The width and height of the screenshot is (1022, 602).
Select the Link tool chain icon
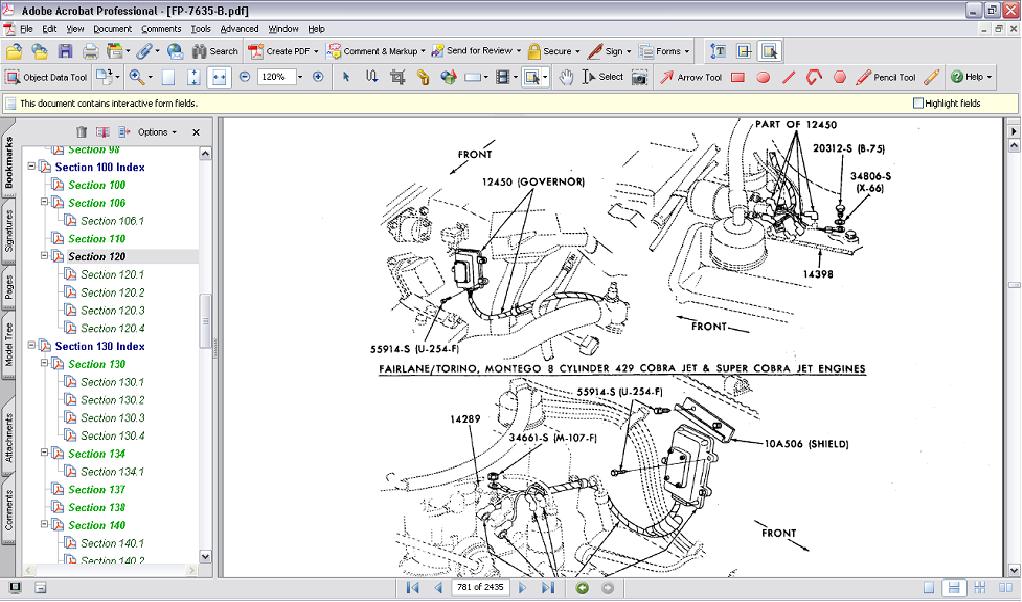pyautogui.click(x=423, y=77)
